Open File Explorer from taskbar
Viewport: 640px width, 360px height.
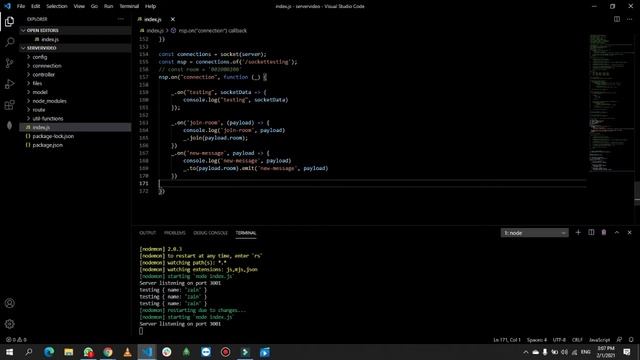pos(69,352)
